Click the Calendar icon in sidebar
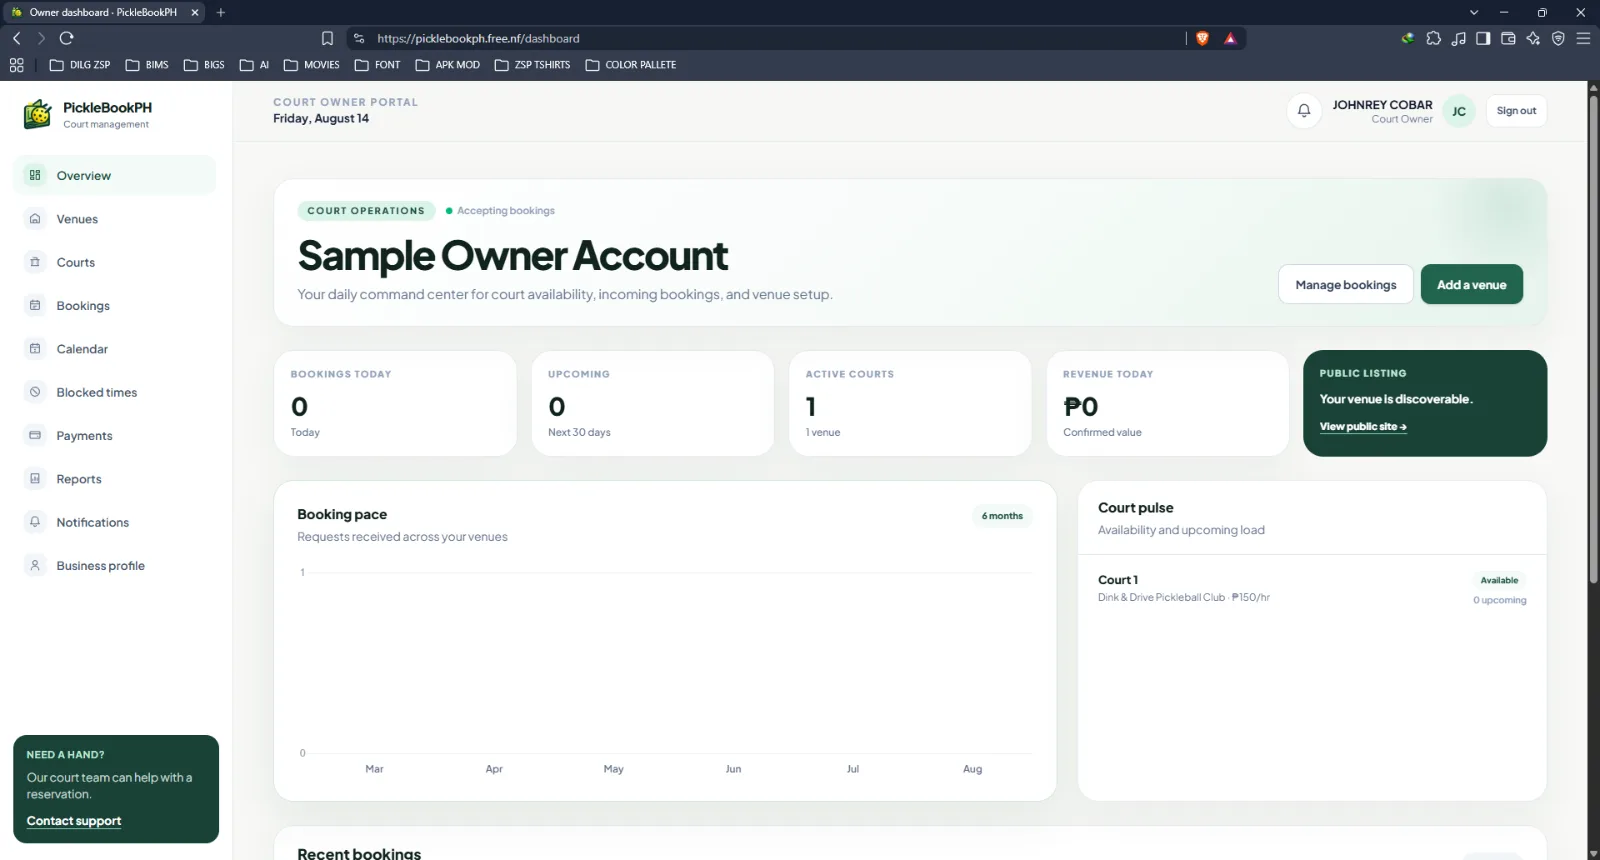The height and width of the screenshot is (860, 1600). coord(35,349)
